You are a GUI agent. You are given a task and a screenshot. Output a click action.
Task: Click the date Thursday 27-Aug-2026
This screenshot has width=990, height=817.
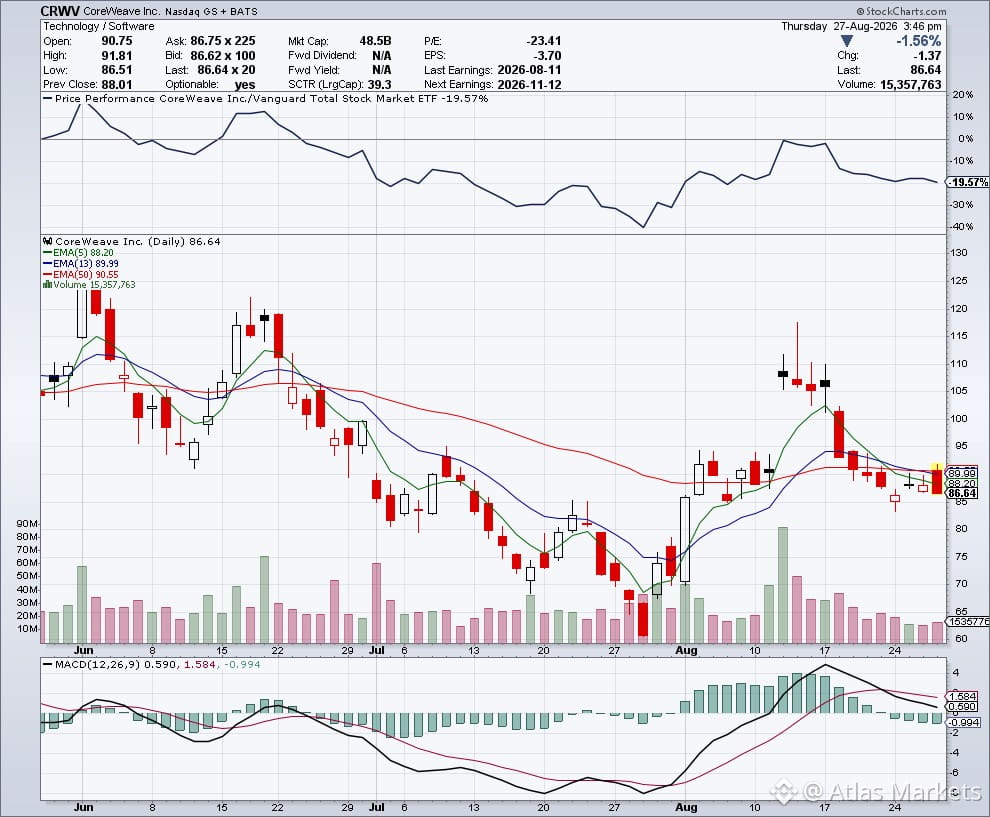(840, 26)
